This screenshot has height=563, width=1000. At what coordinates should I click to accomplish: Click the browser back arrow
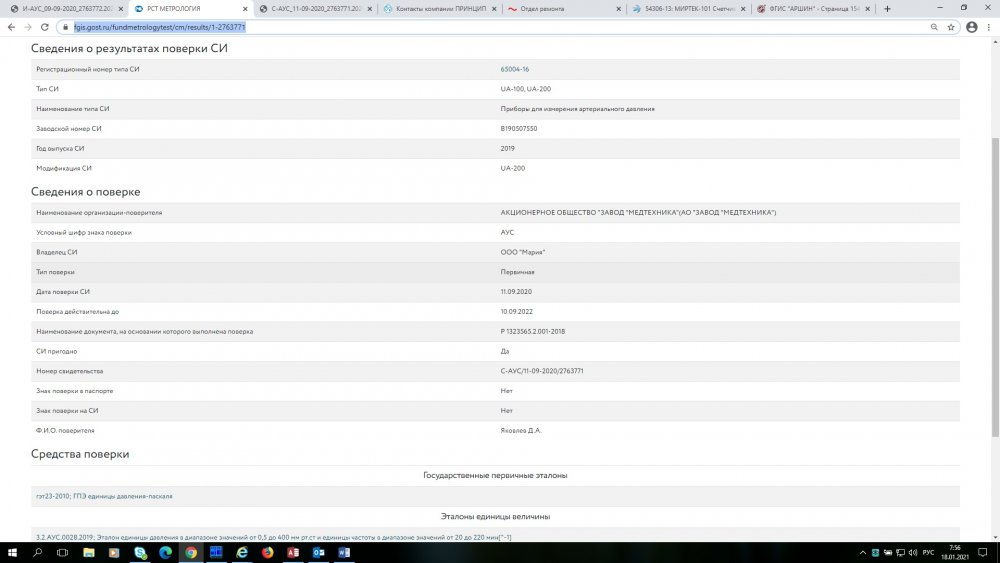click(11, 27)
